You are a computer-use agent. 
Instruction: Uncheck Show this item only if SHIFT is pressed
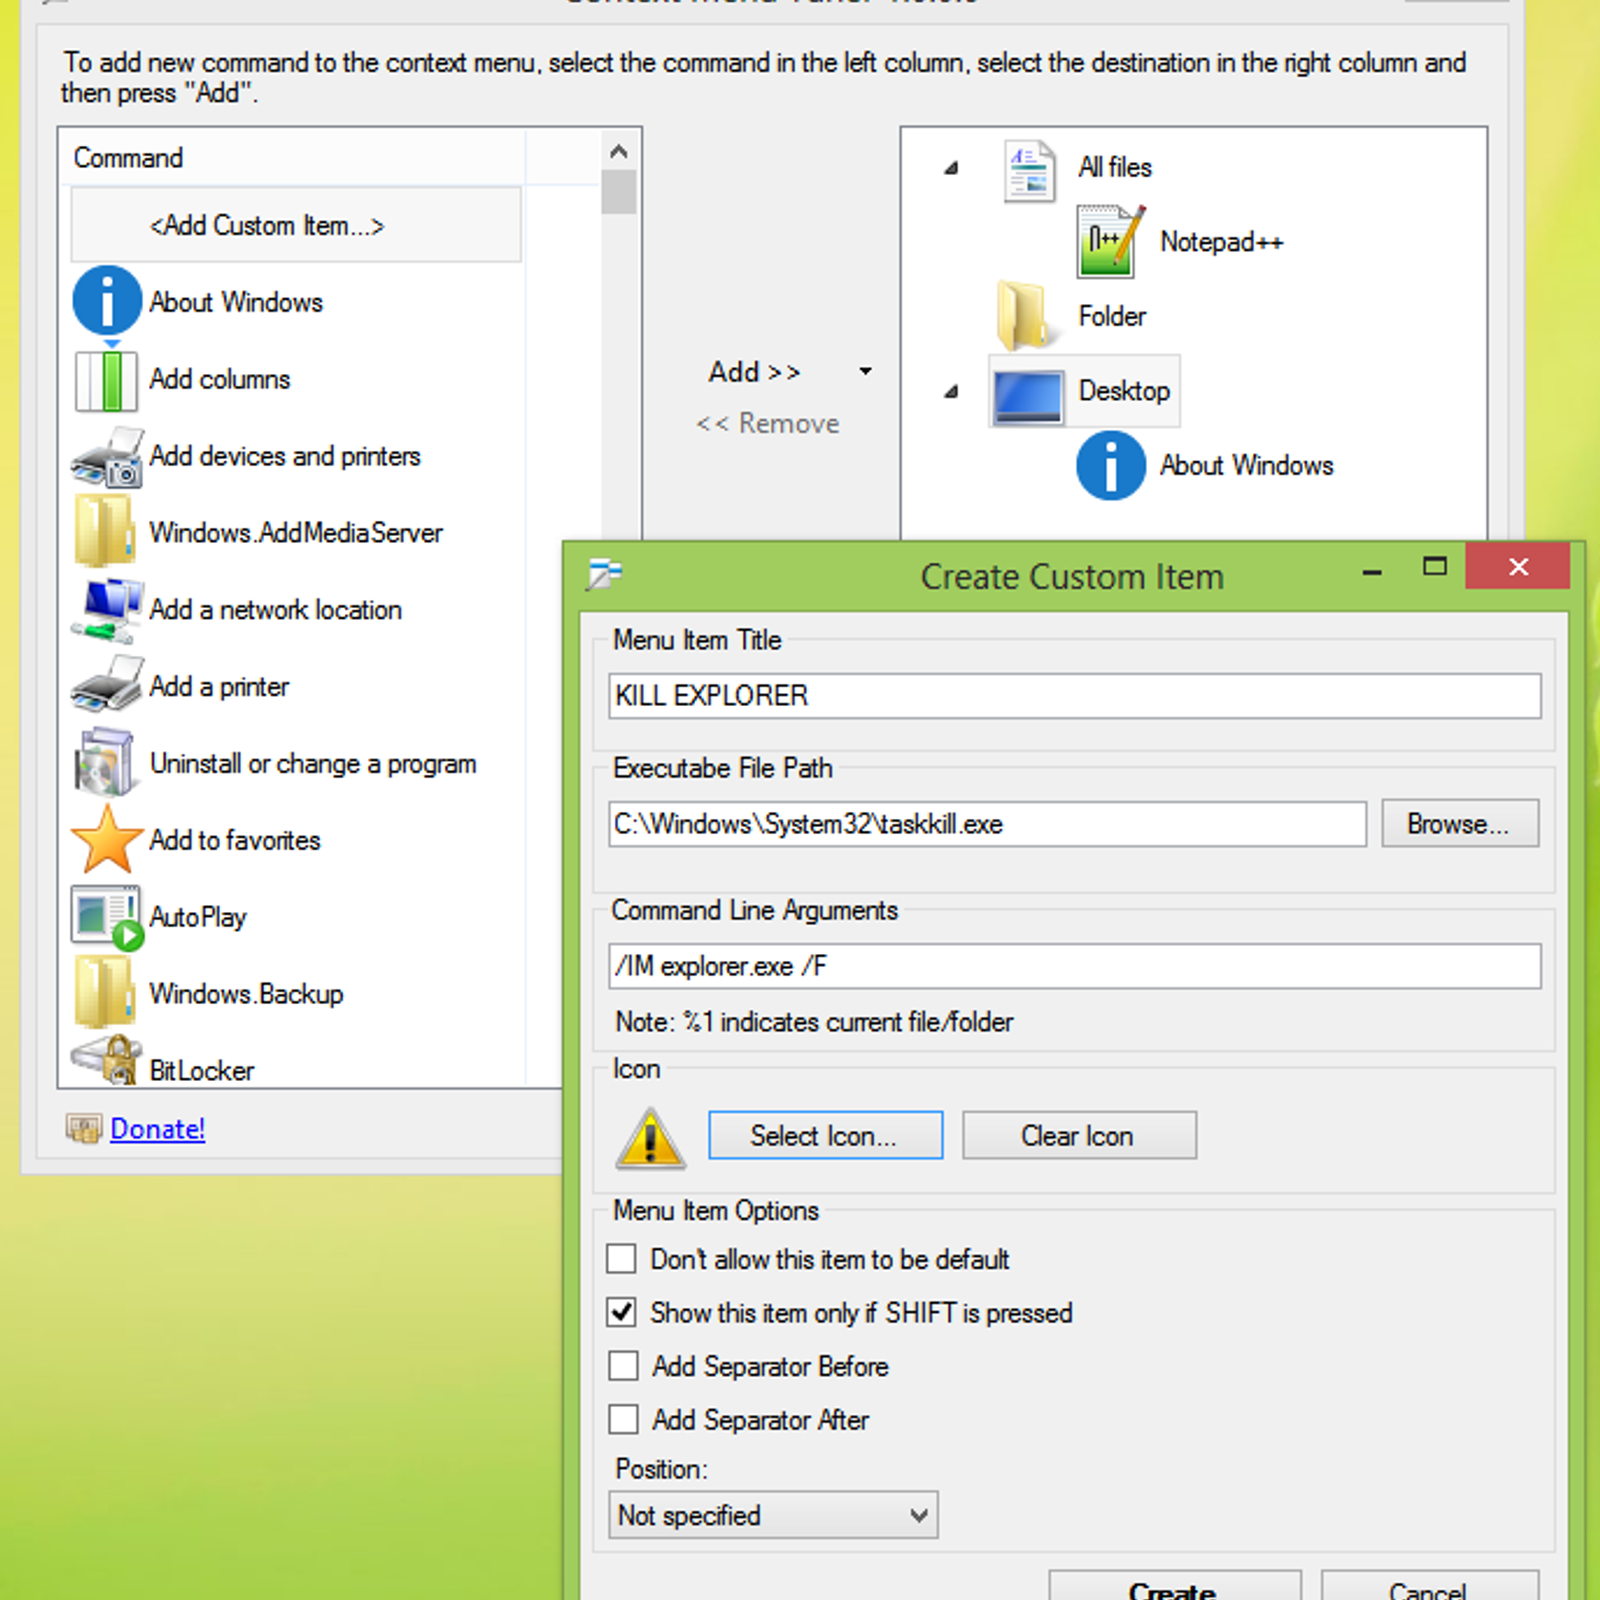click(x=622, y=1312)
